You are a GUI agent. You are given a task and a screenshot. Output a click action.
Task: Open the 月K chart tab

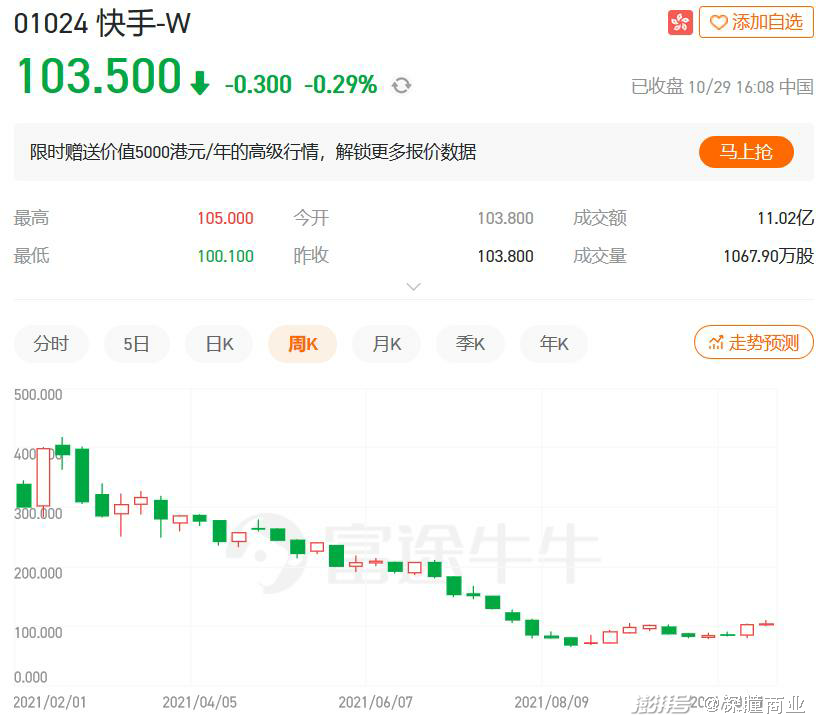click(387, 344)
